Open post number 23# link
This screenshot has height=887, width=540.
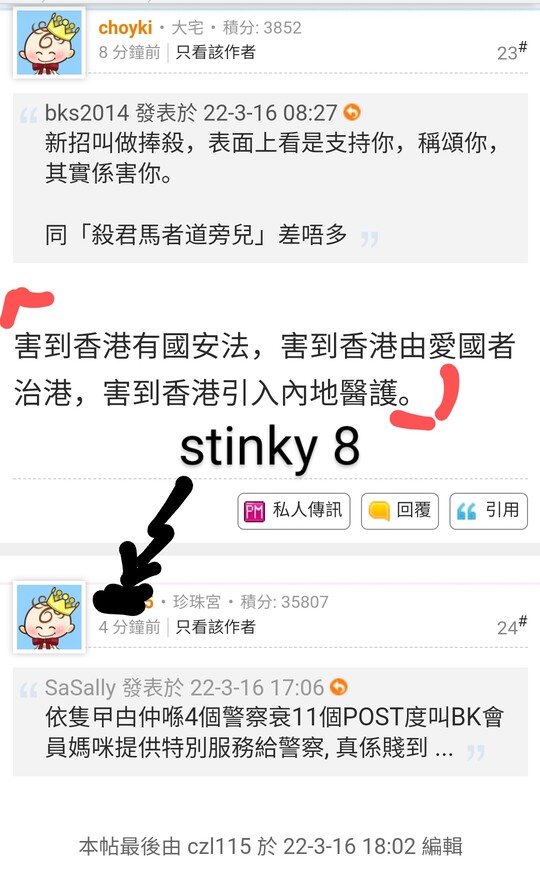coord(512,52)
